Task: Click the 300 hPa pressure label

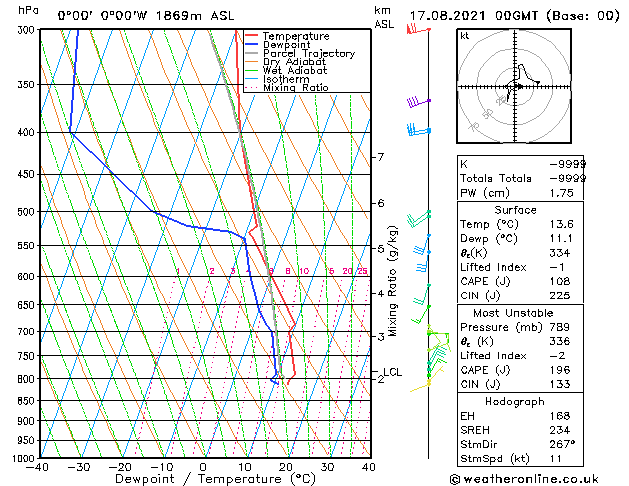Action: pyautogui.click(x=28, y=30)
